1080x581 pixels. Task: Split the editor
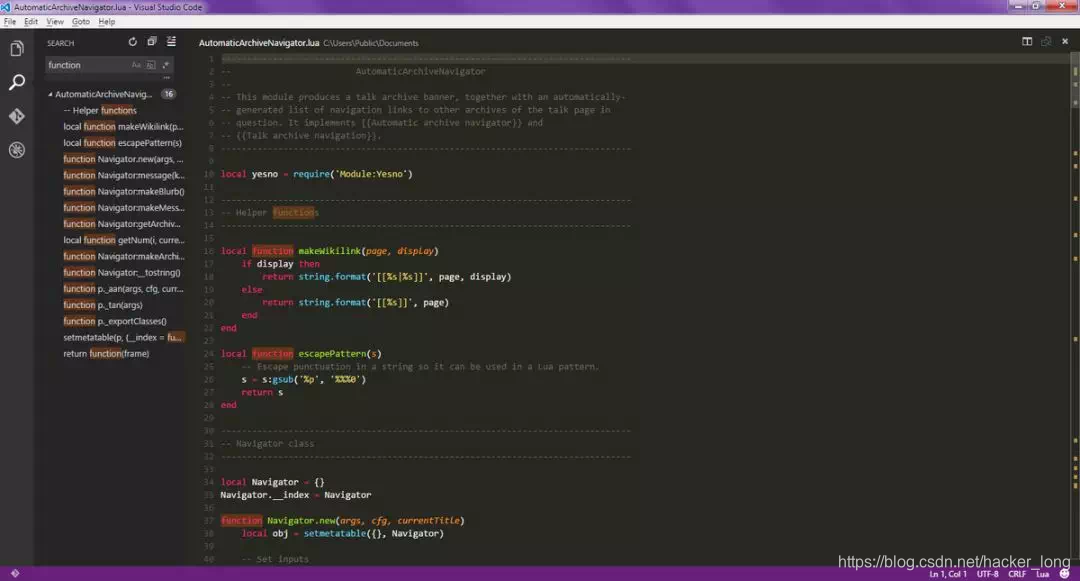1027,42
